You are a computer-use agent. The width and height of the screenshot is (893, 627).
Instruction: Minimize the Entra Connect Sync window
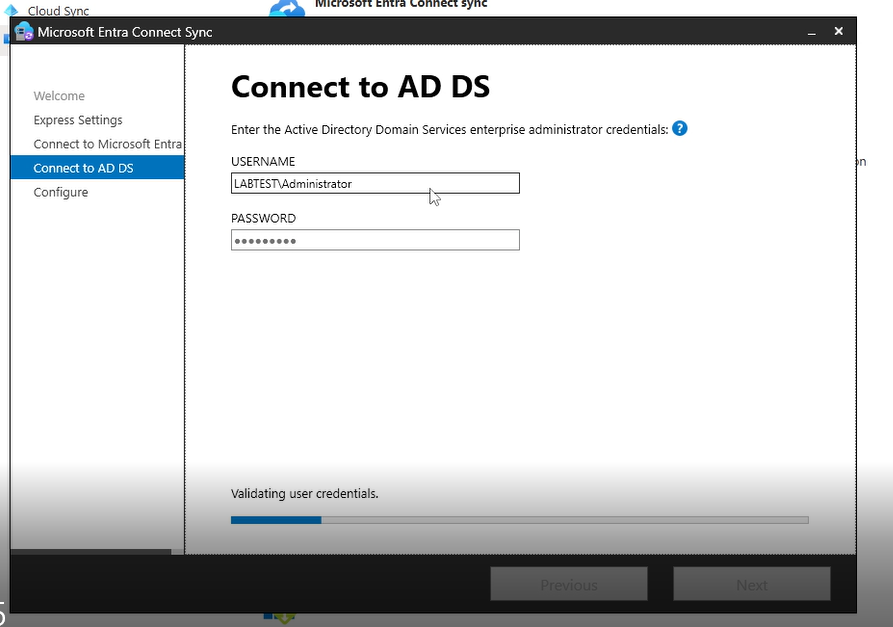[x=812, y=32]
